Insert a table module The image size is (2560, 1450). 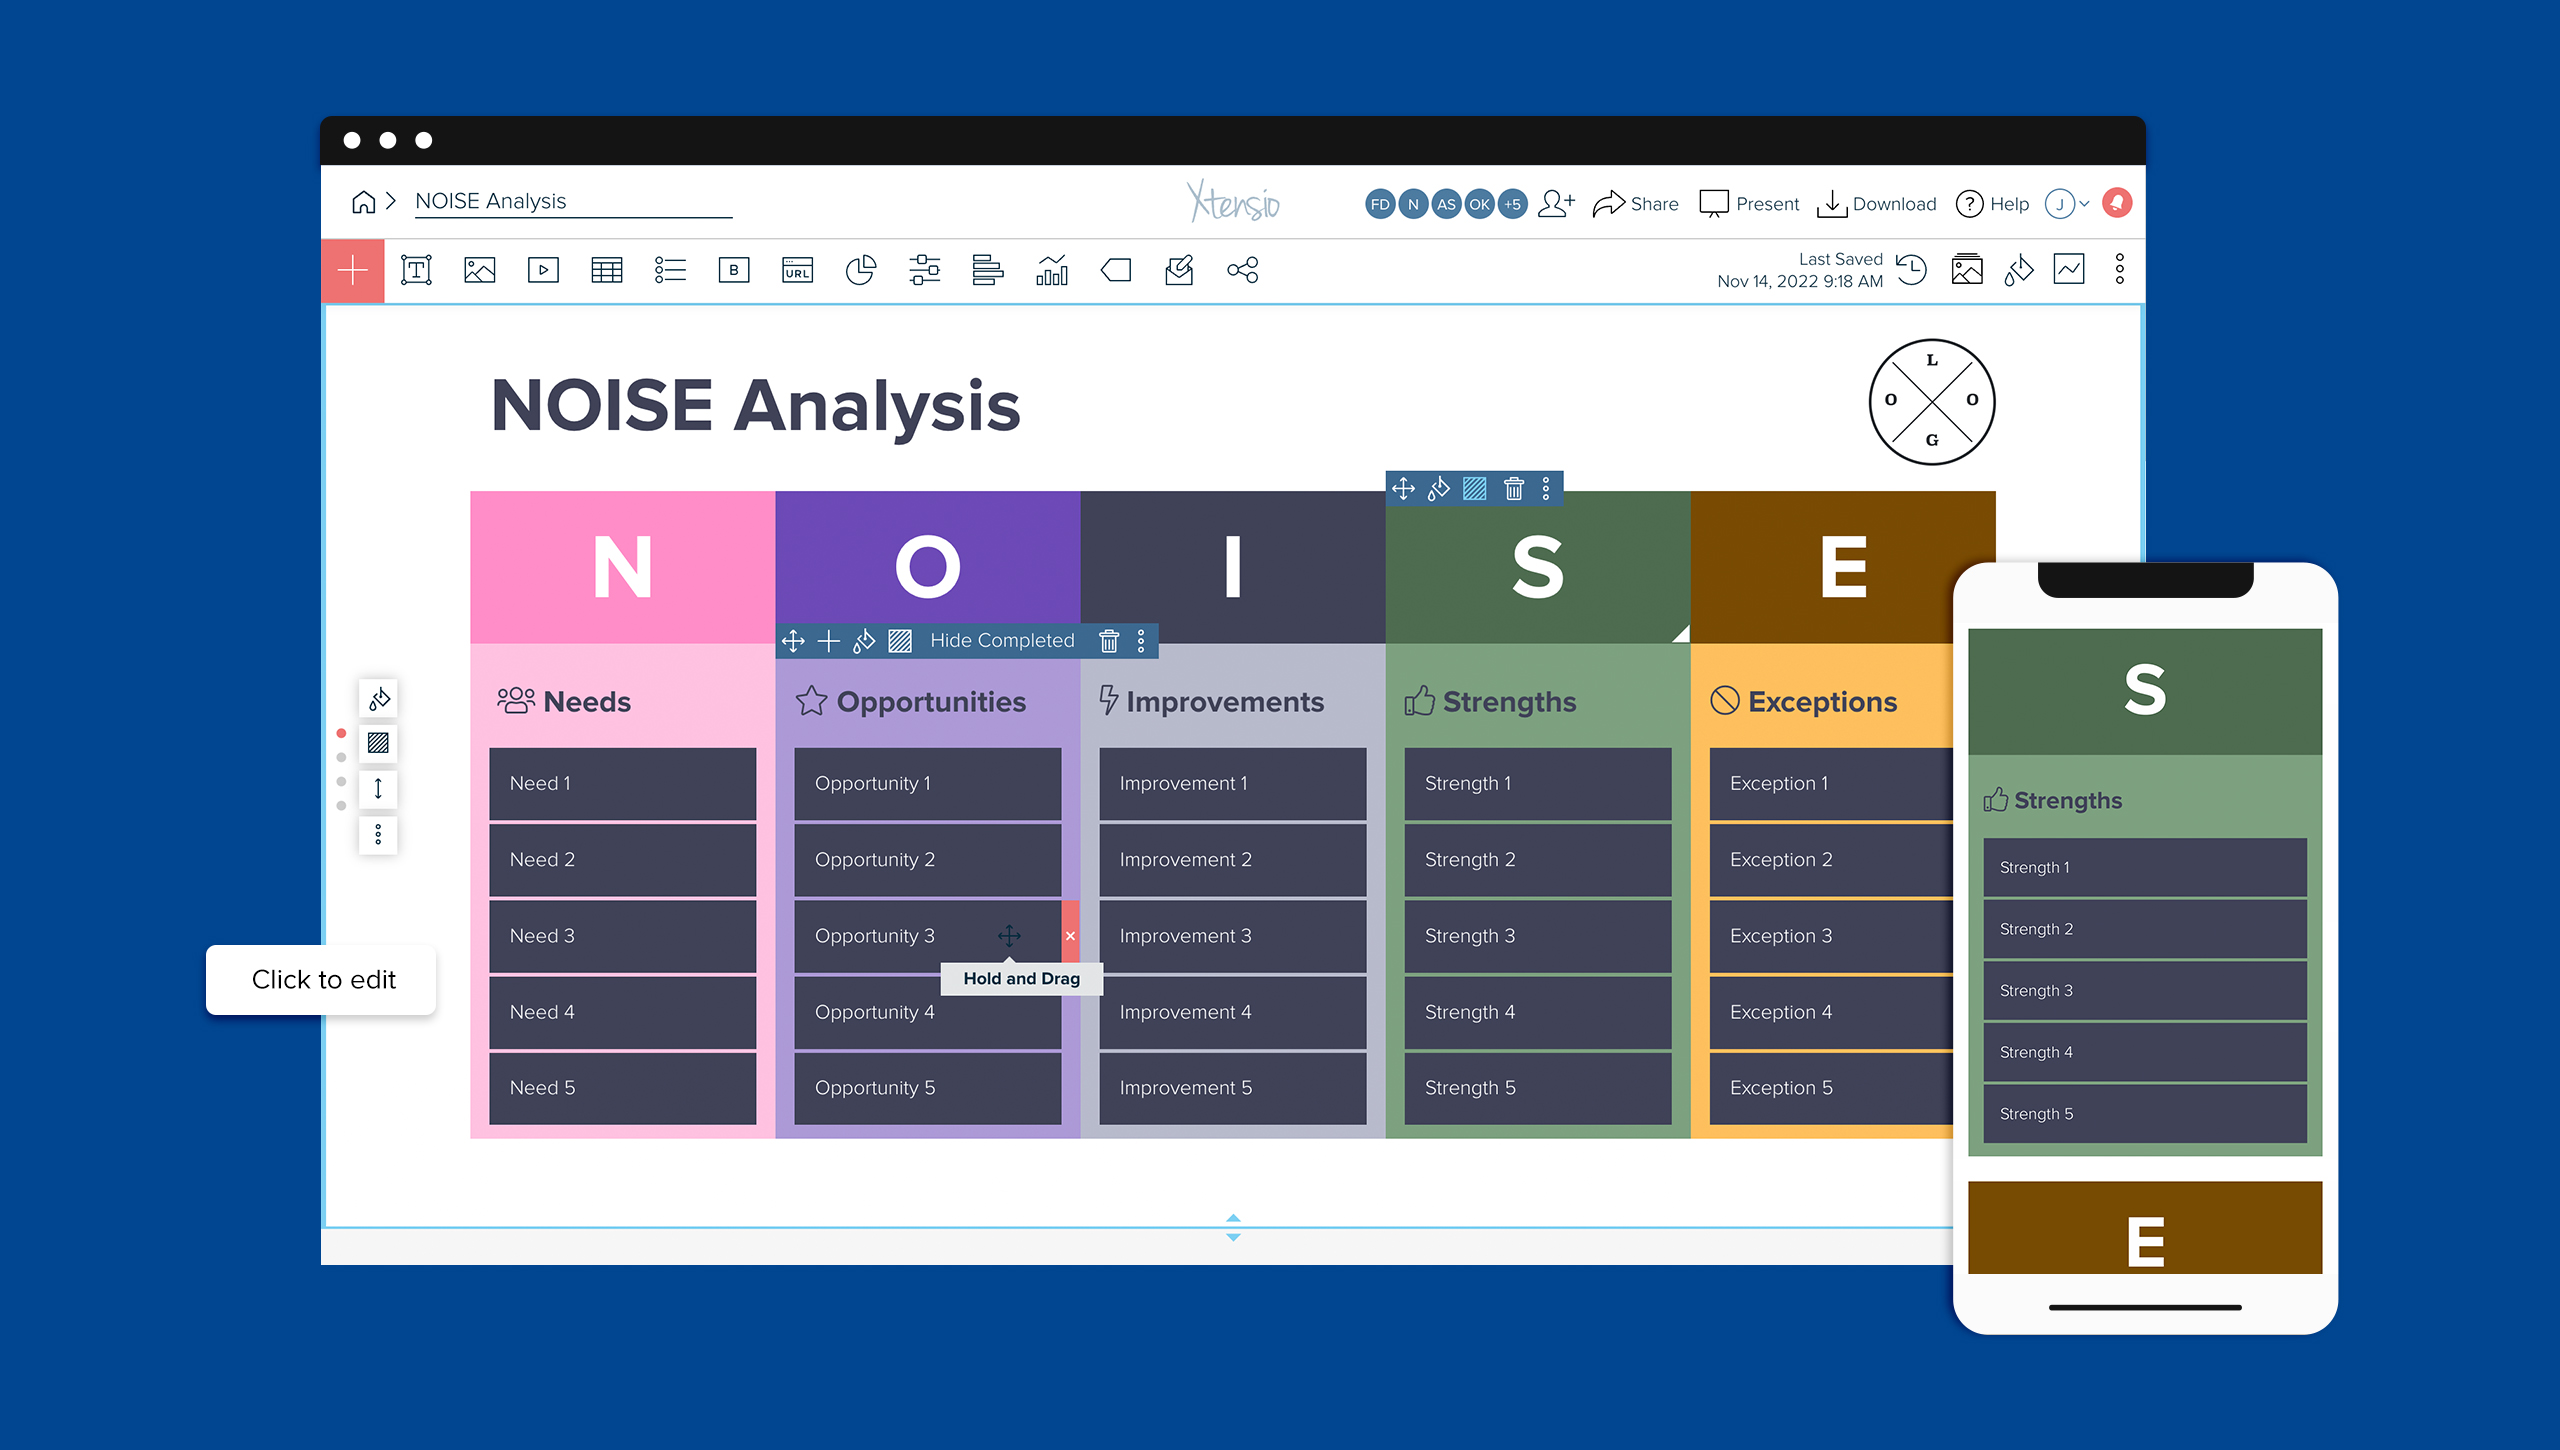(607, 270)
